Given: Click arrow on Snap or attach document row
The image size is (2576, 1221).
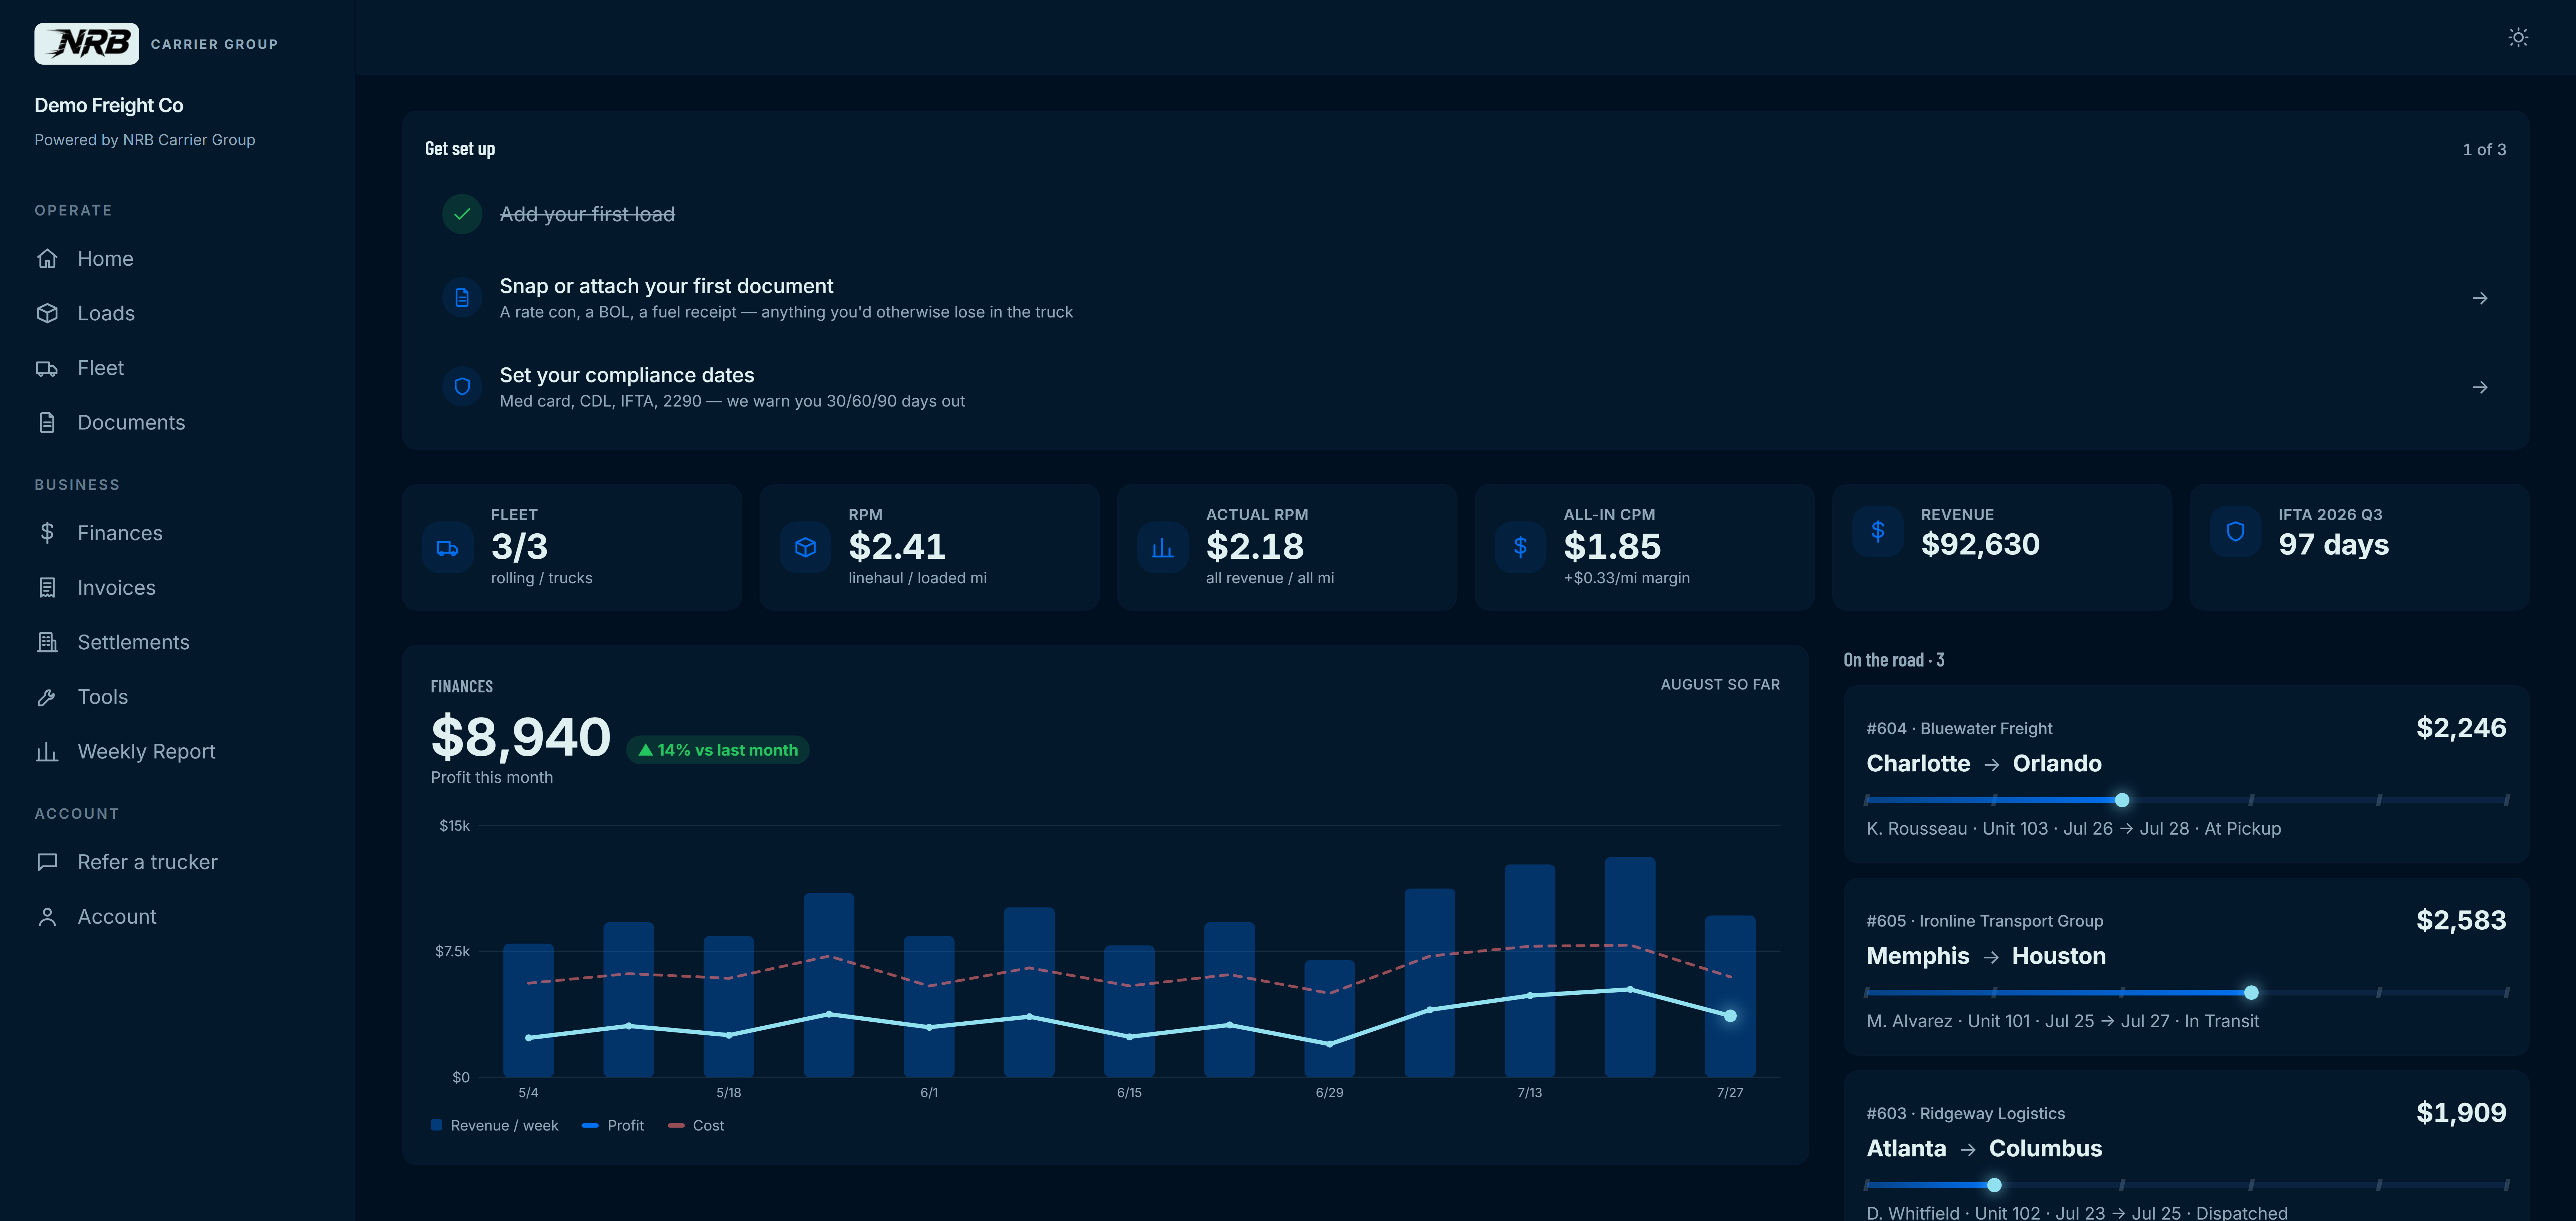Looking at the screenshot, I should tap(2480, 298).
